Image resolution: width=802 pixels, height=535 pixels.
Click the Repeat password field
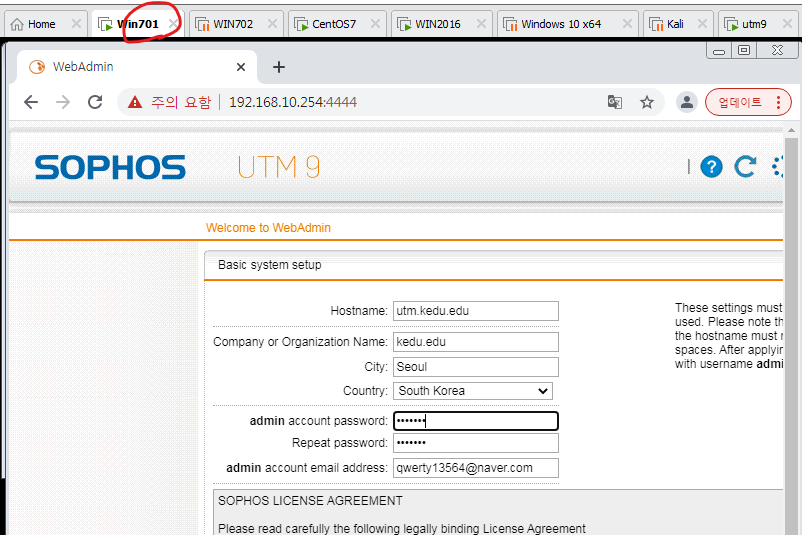(x=476, y=443)
